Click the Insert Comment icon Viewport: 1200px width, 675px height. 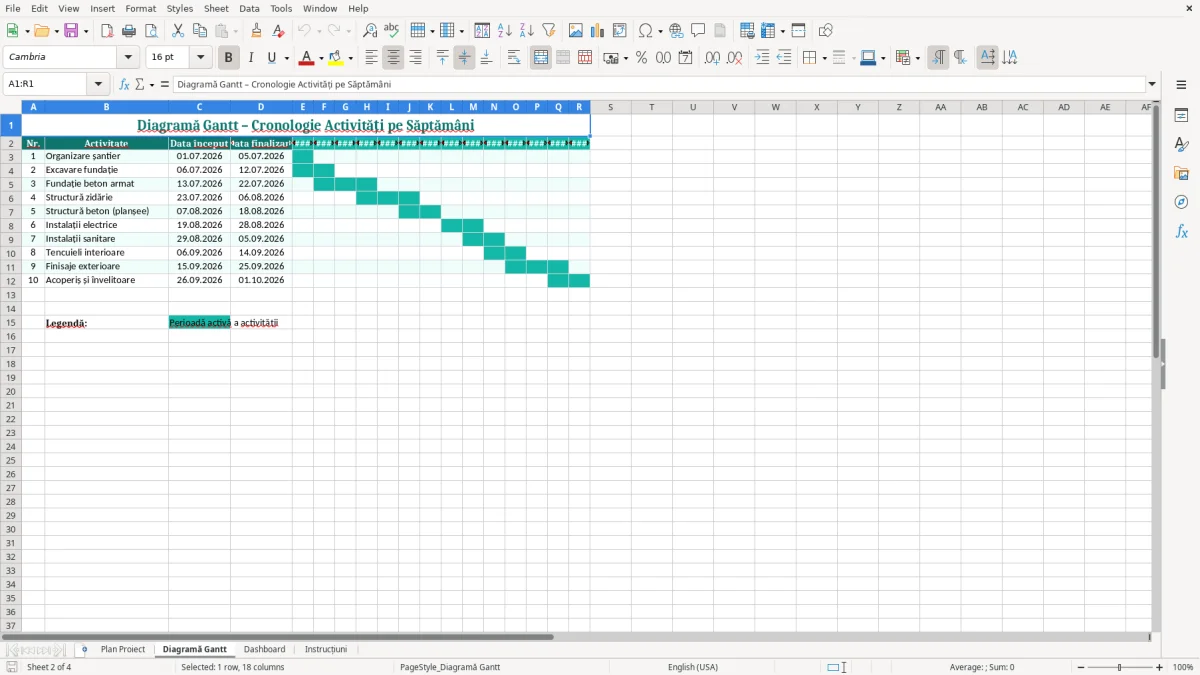pos(699,31)
